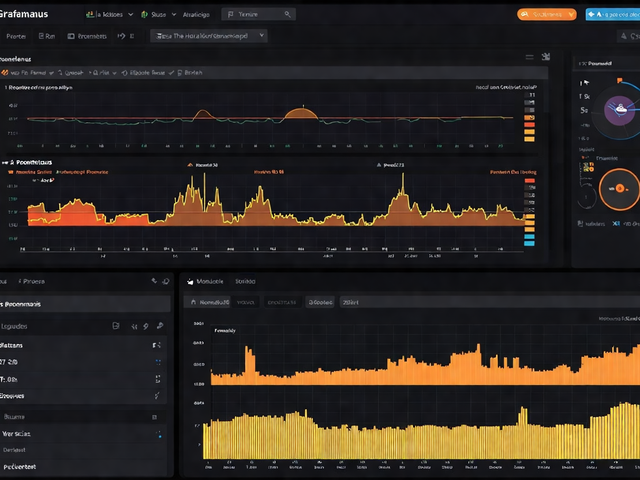
Task: Toggle the square checkbox in the Bsuens row
Action: click(x=154, y=417)
